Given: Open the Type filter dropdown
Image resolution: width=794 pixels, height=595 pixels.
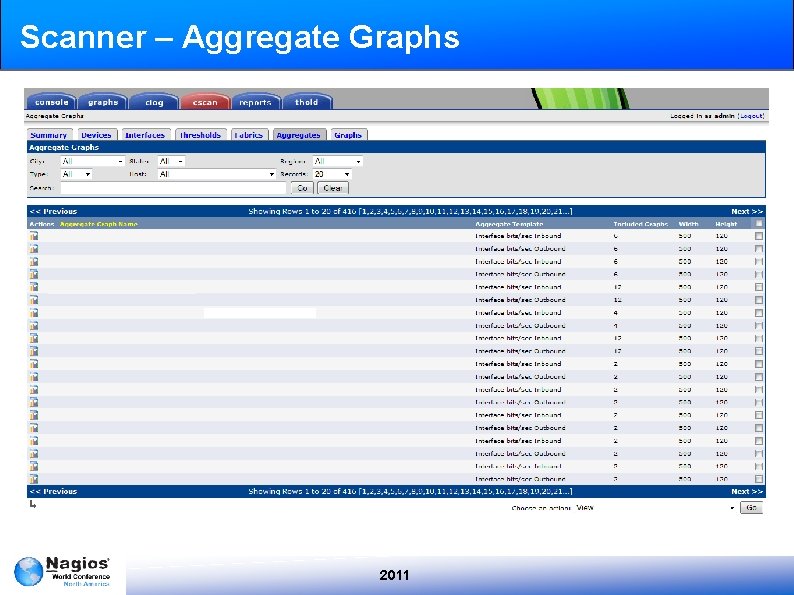Looking at the screenshot, I should tap(76, 174).
